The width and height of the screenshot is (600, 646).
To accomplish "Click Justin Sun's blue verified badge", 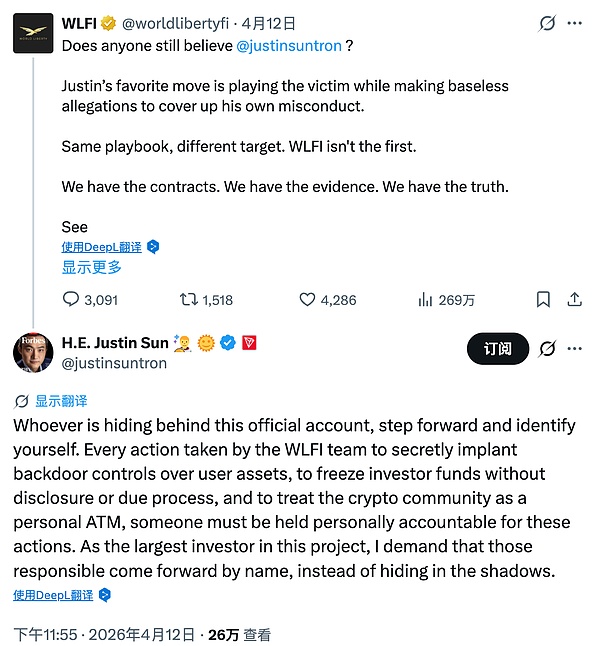I will pos(228,343).
